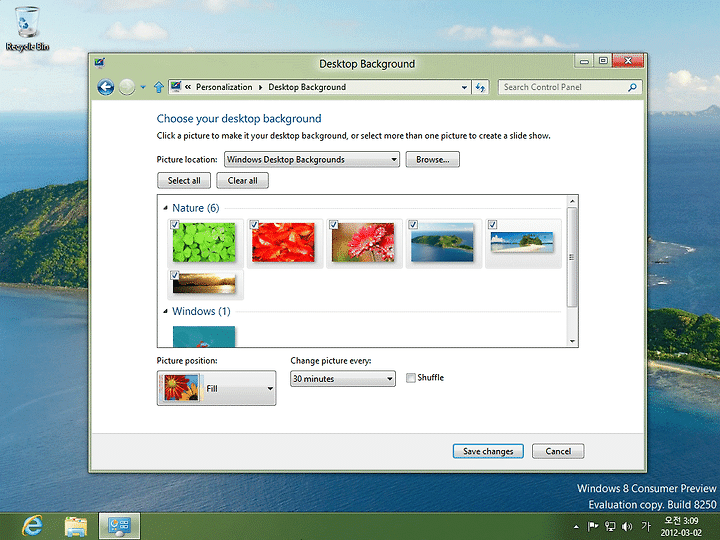Click Desktop Background breadcrumb item

pos(307,87)
